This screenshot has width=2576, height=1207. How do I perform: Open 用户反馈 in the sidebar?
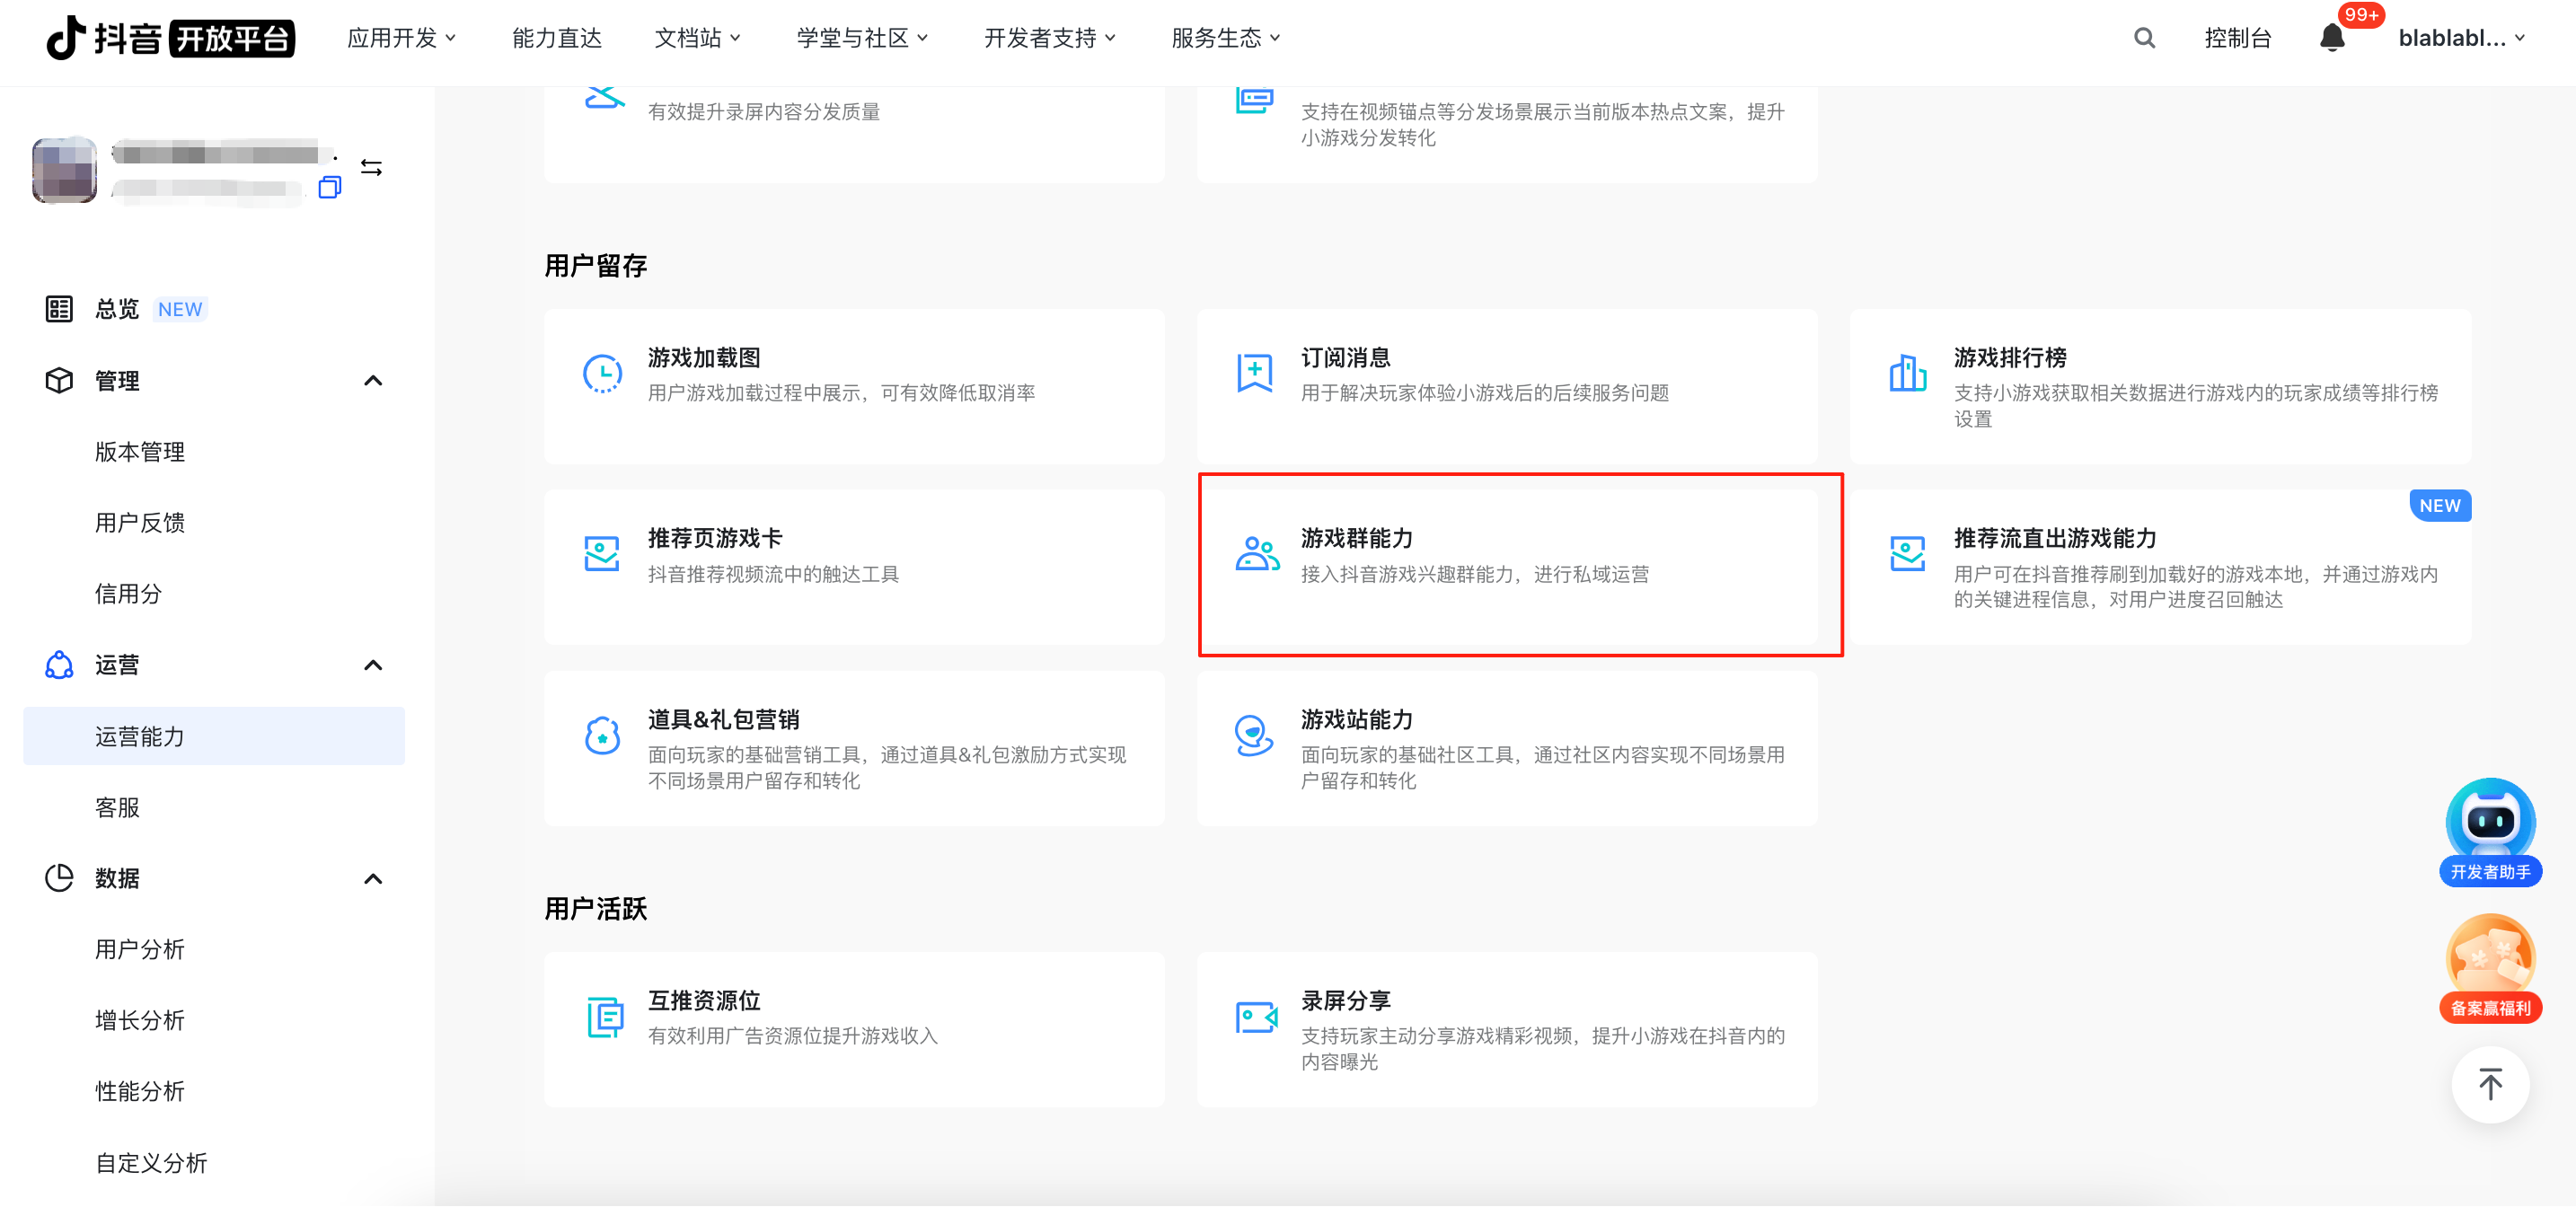coord(140,522)
